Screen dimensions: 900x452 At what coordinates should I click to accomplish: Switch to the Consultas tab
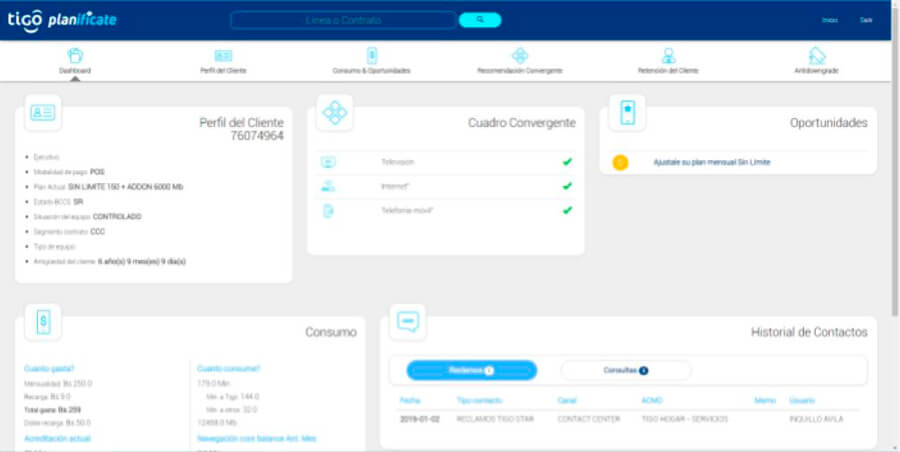coord(625,370)
